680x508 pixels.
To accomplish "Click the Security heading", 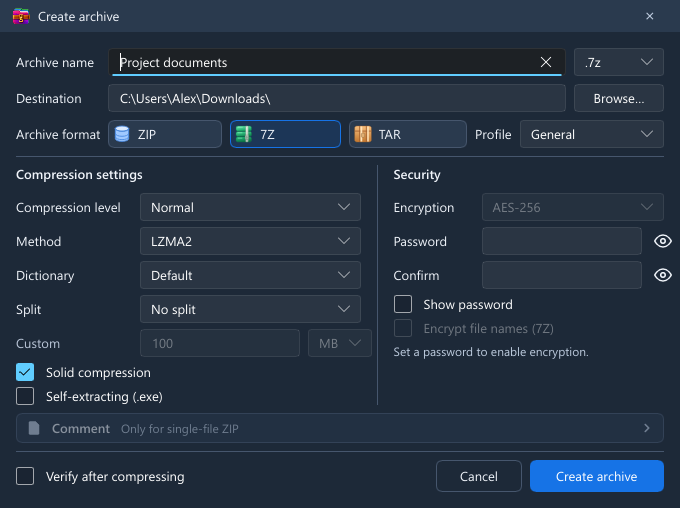I will point(417,175).
